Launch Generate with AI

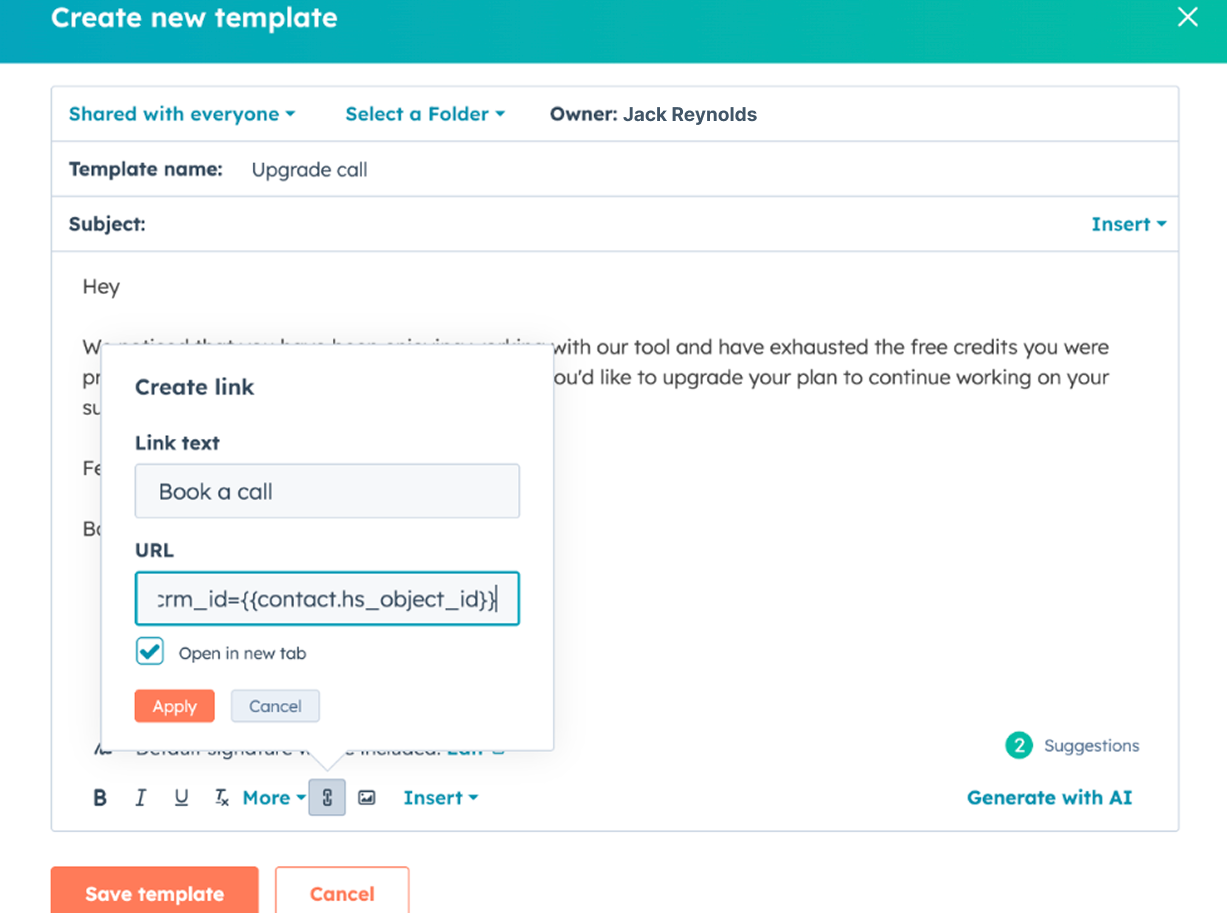[x=1049, y=797]
